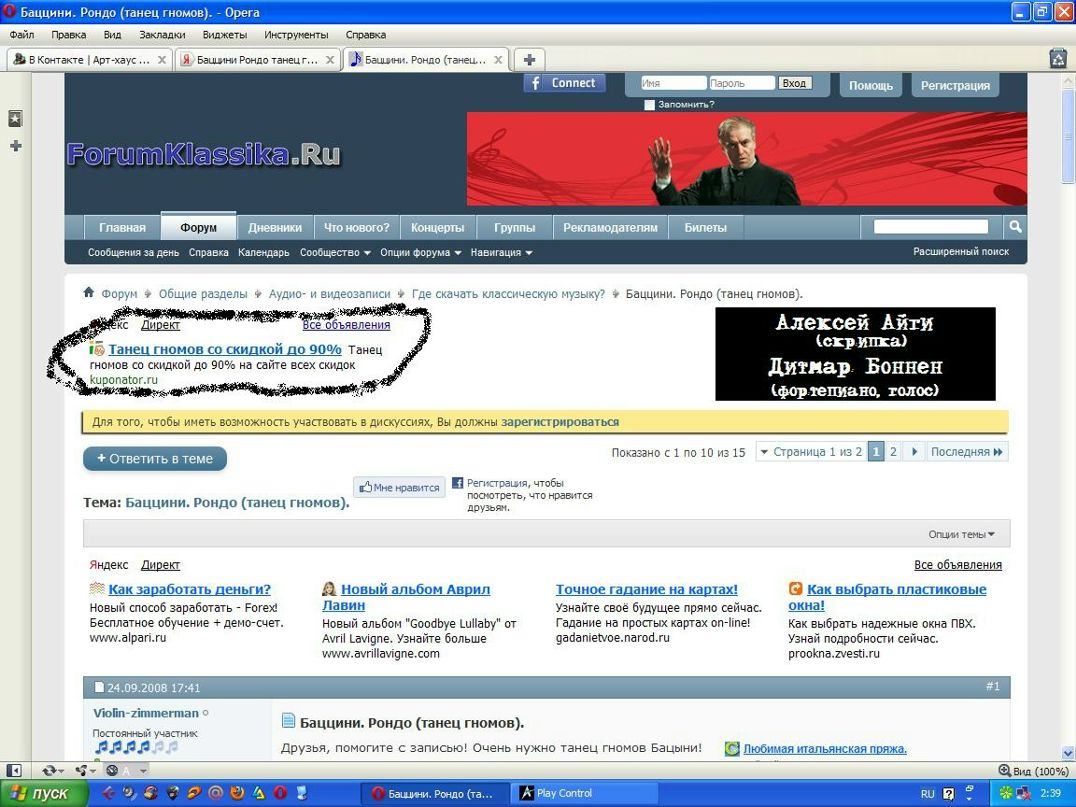The height and width of the screenshot is (807, 1076).
Task: Select the 'Концерты' navigation tab
Action: pos(438,227)
